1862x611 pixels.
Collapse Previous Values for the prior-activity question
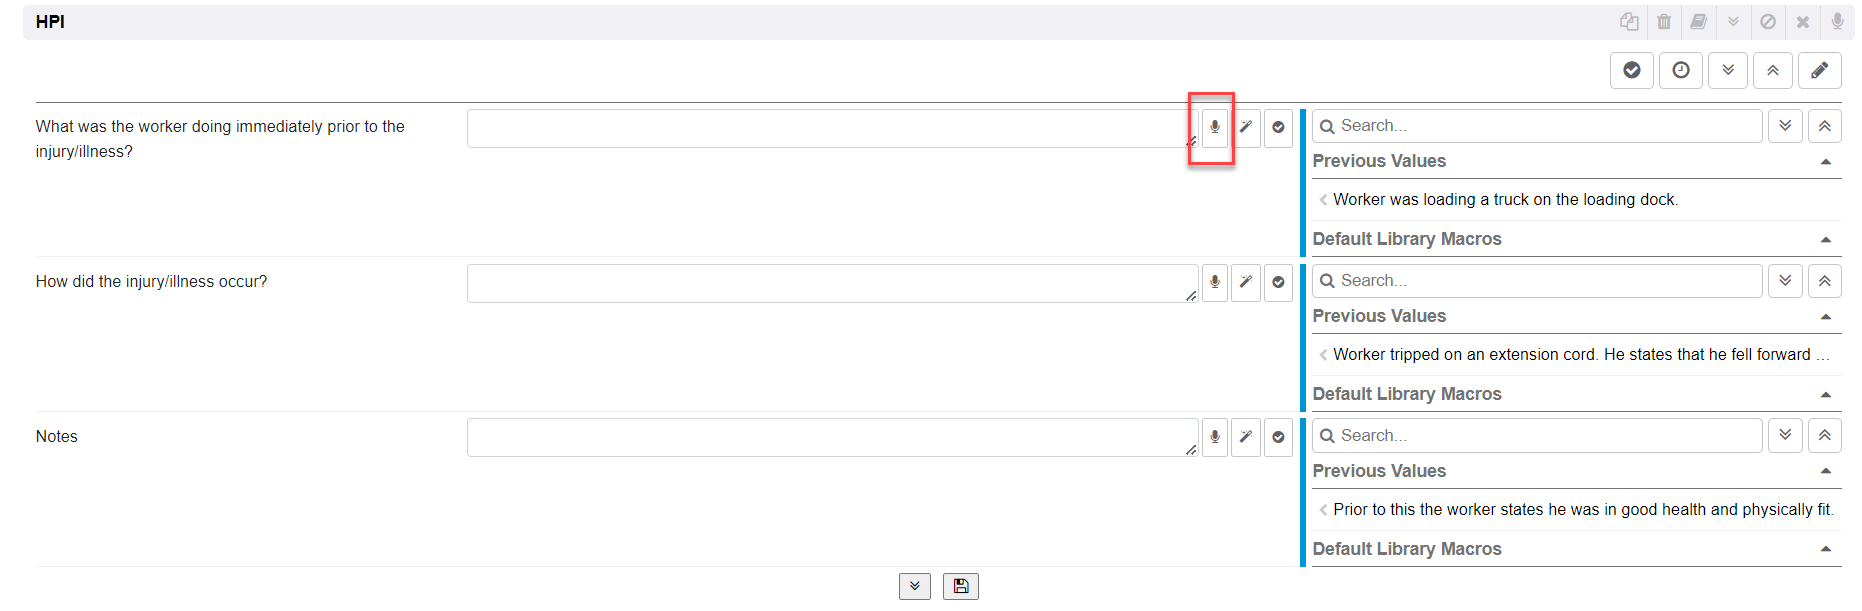pos(1826,162)
